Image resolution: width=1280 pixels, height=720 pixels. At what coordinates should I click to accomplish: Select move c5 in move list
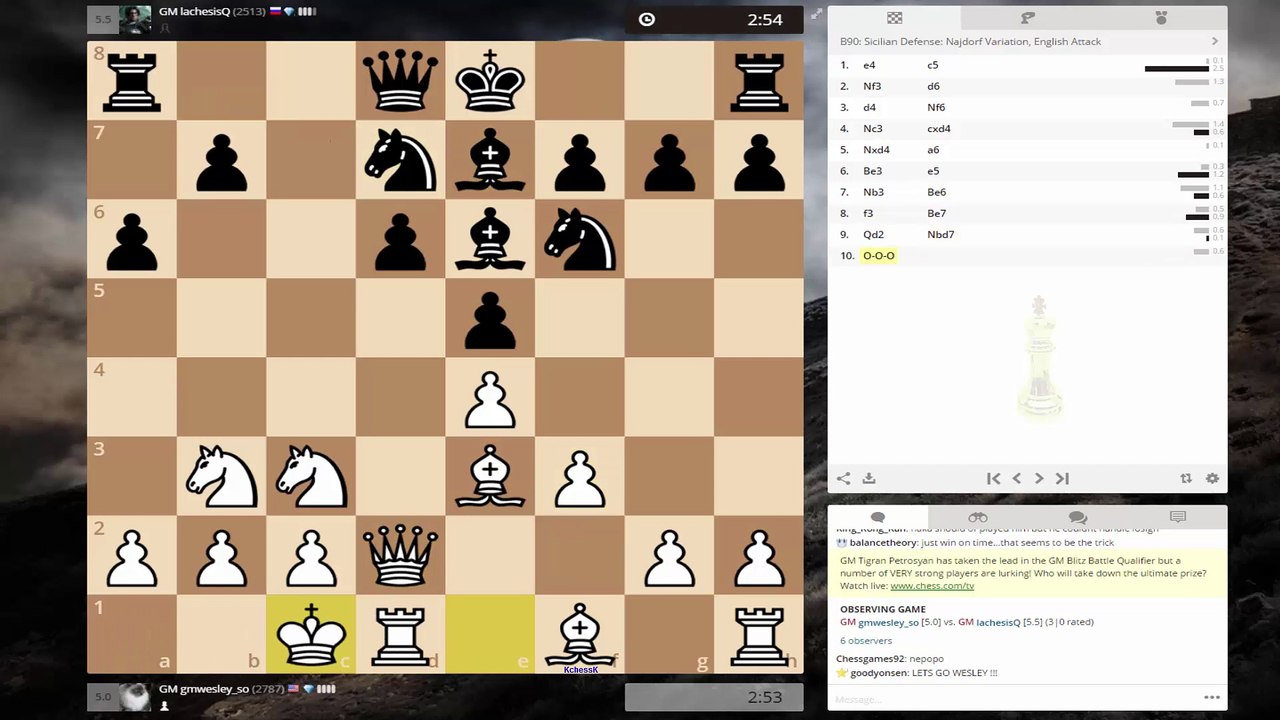(933, 65)
